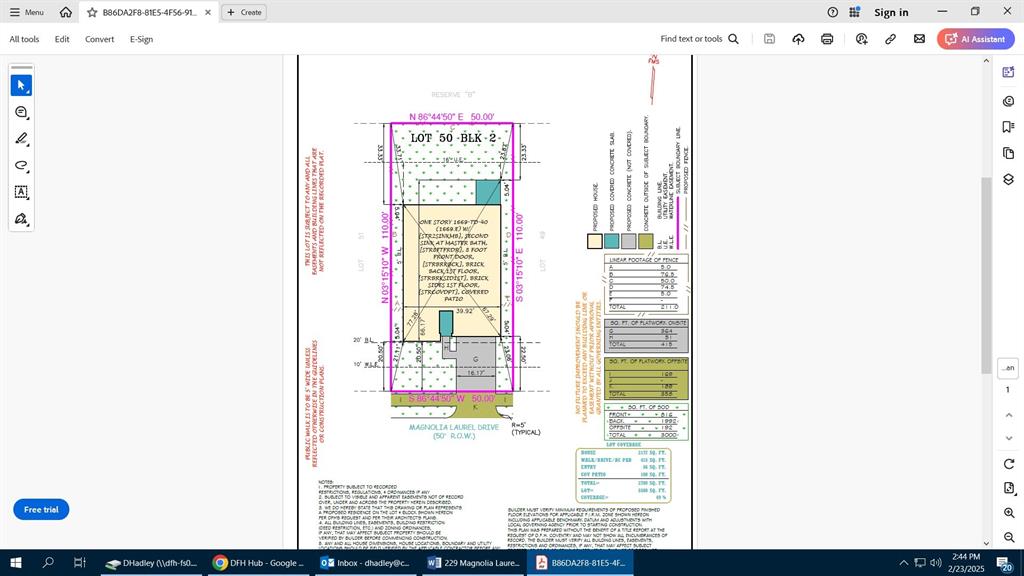Switch to DHadley network folder window

(x=152, y=562)
